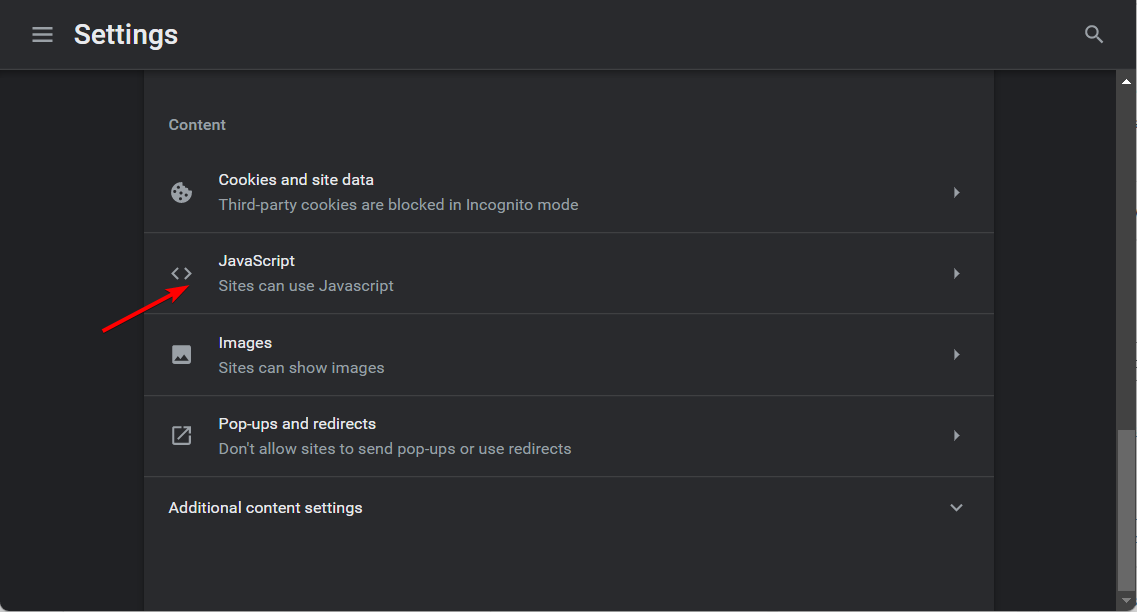Click the arrow on the Images row
The height and width of the screenshot is (612, 1137).
pyautogui.click(x=956, y=354)
